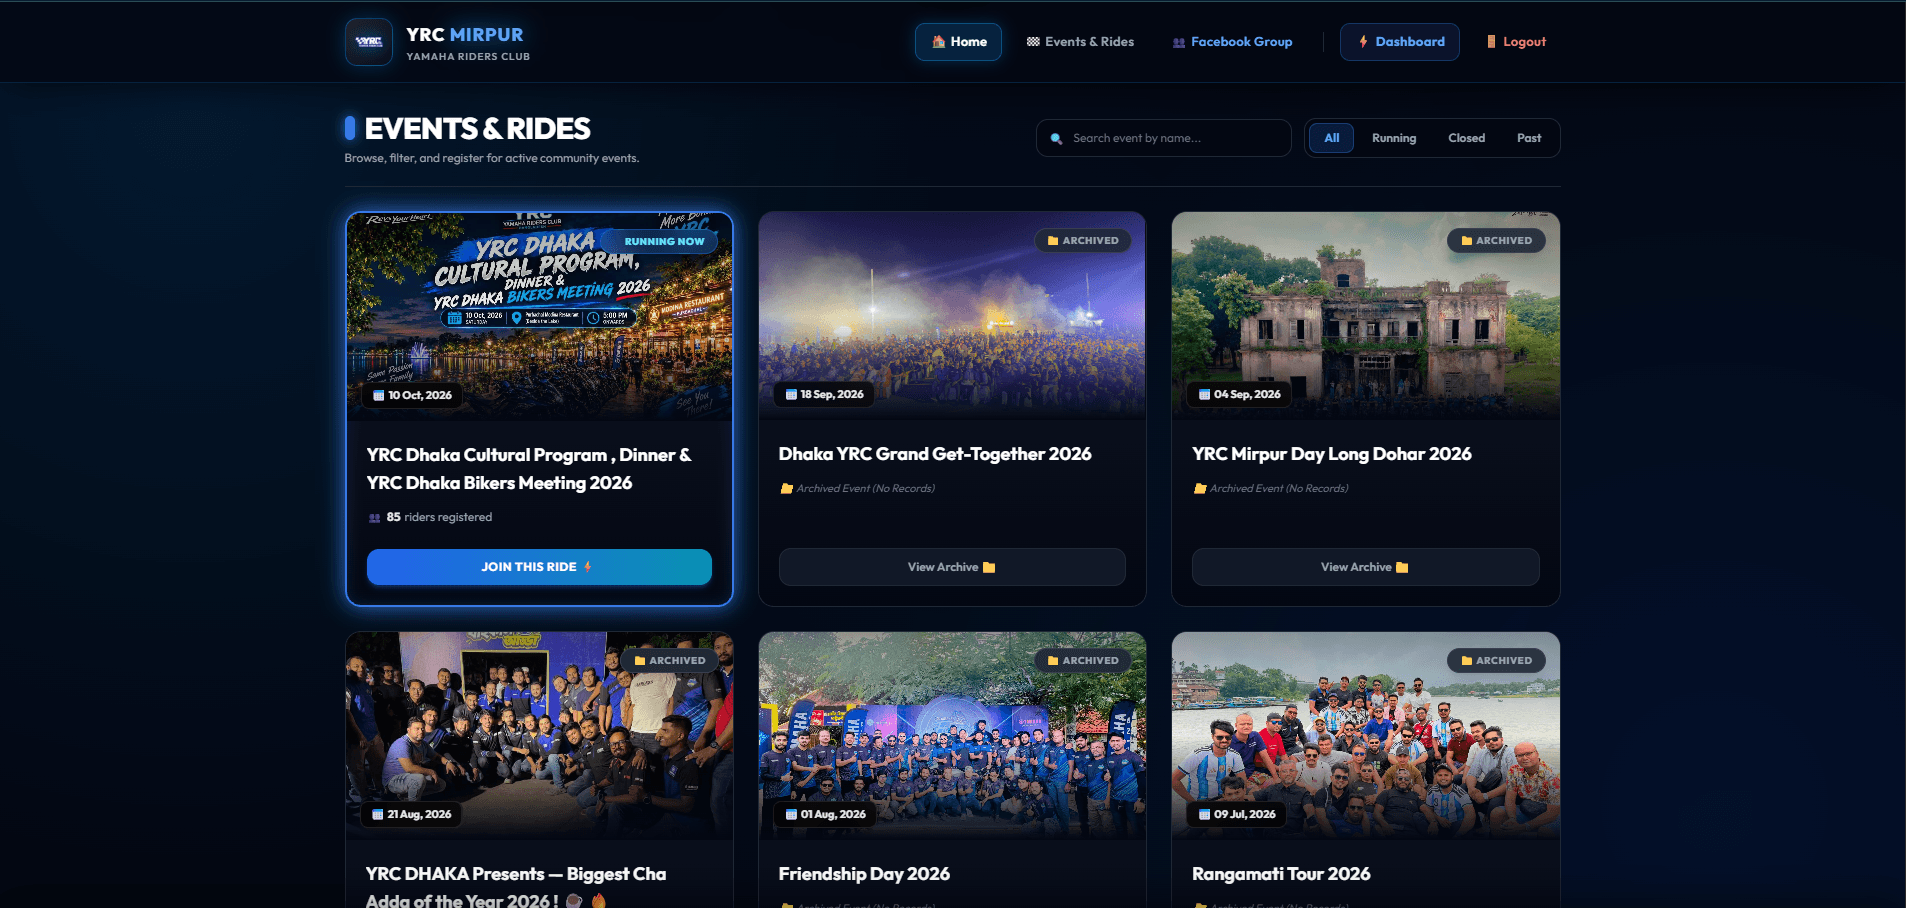Image resolution: width=1906 pixels, height=908 pixels.
Task: Click the 04 Sep, 2026 date chip
Action: (x=1239, y=395)
